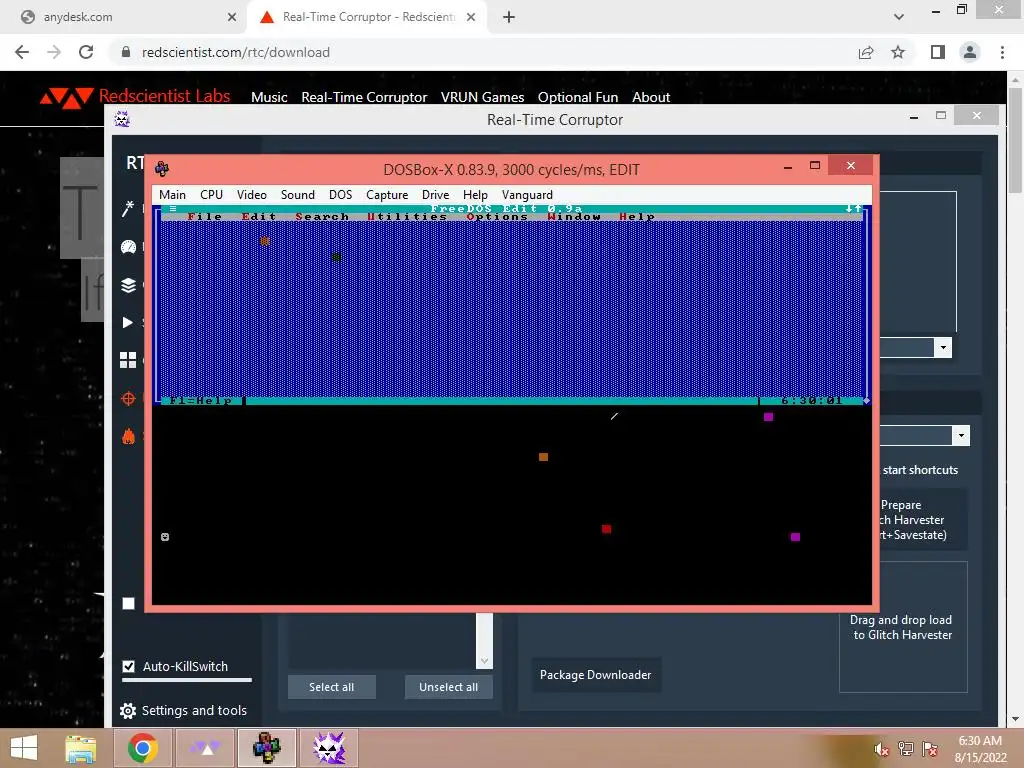Open Real-Time Corruptor page link
The width and height of the screenshot is (1024, 768).
tap(364, 97)
